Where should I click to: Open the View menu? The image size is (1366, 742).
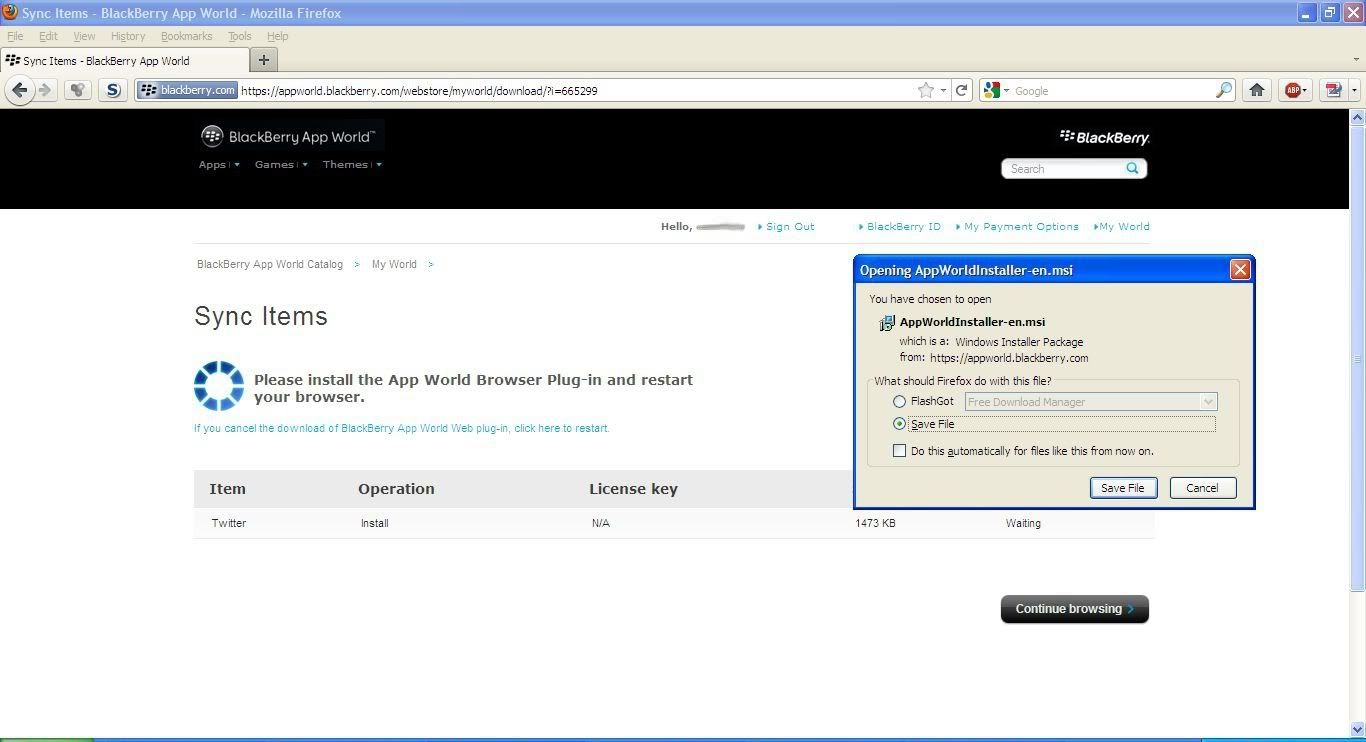[84, 36]
